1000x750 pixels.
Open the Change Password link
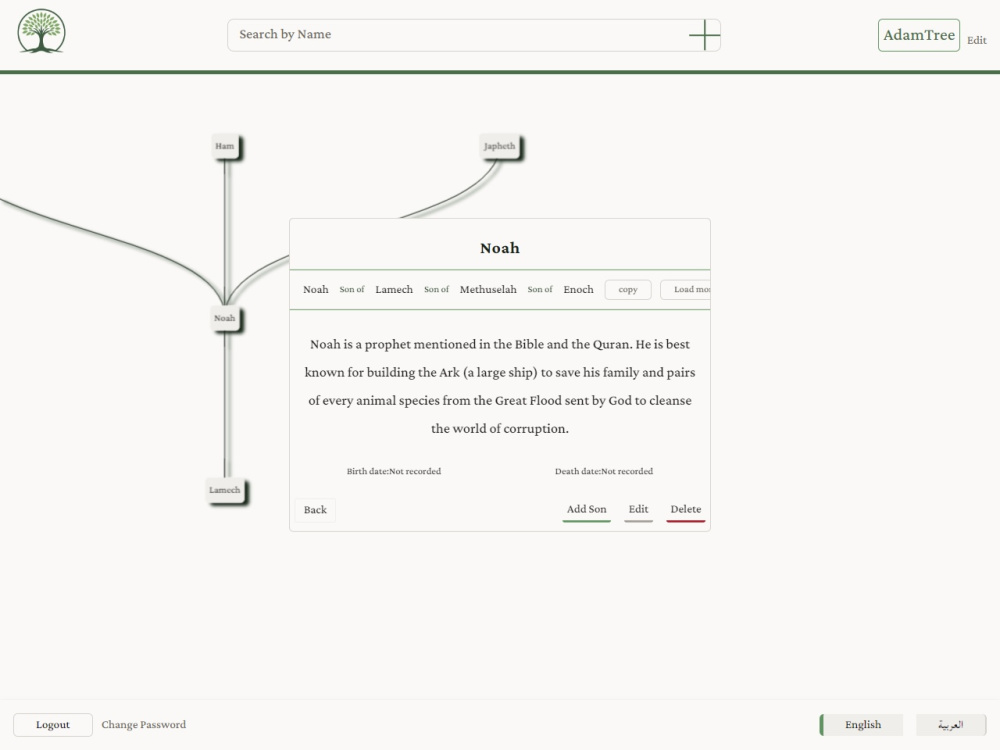tap(143, 724)
